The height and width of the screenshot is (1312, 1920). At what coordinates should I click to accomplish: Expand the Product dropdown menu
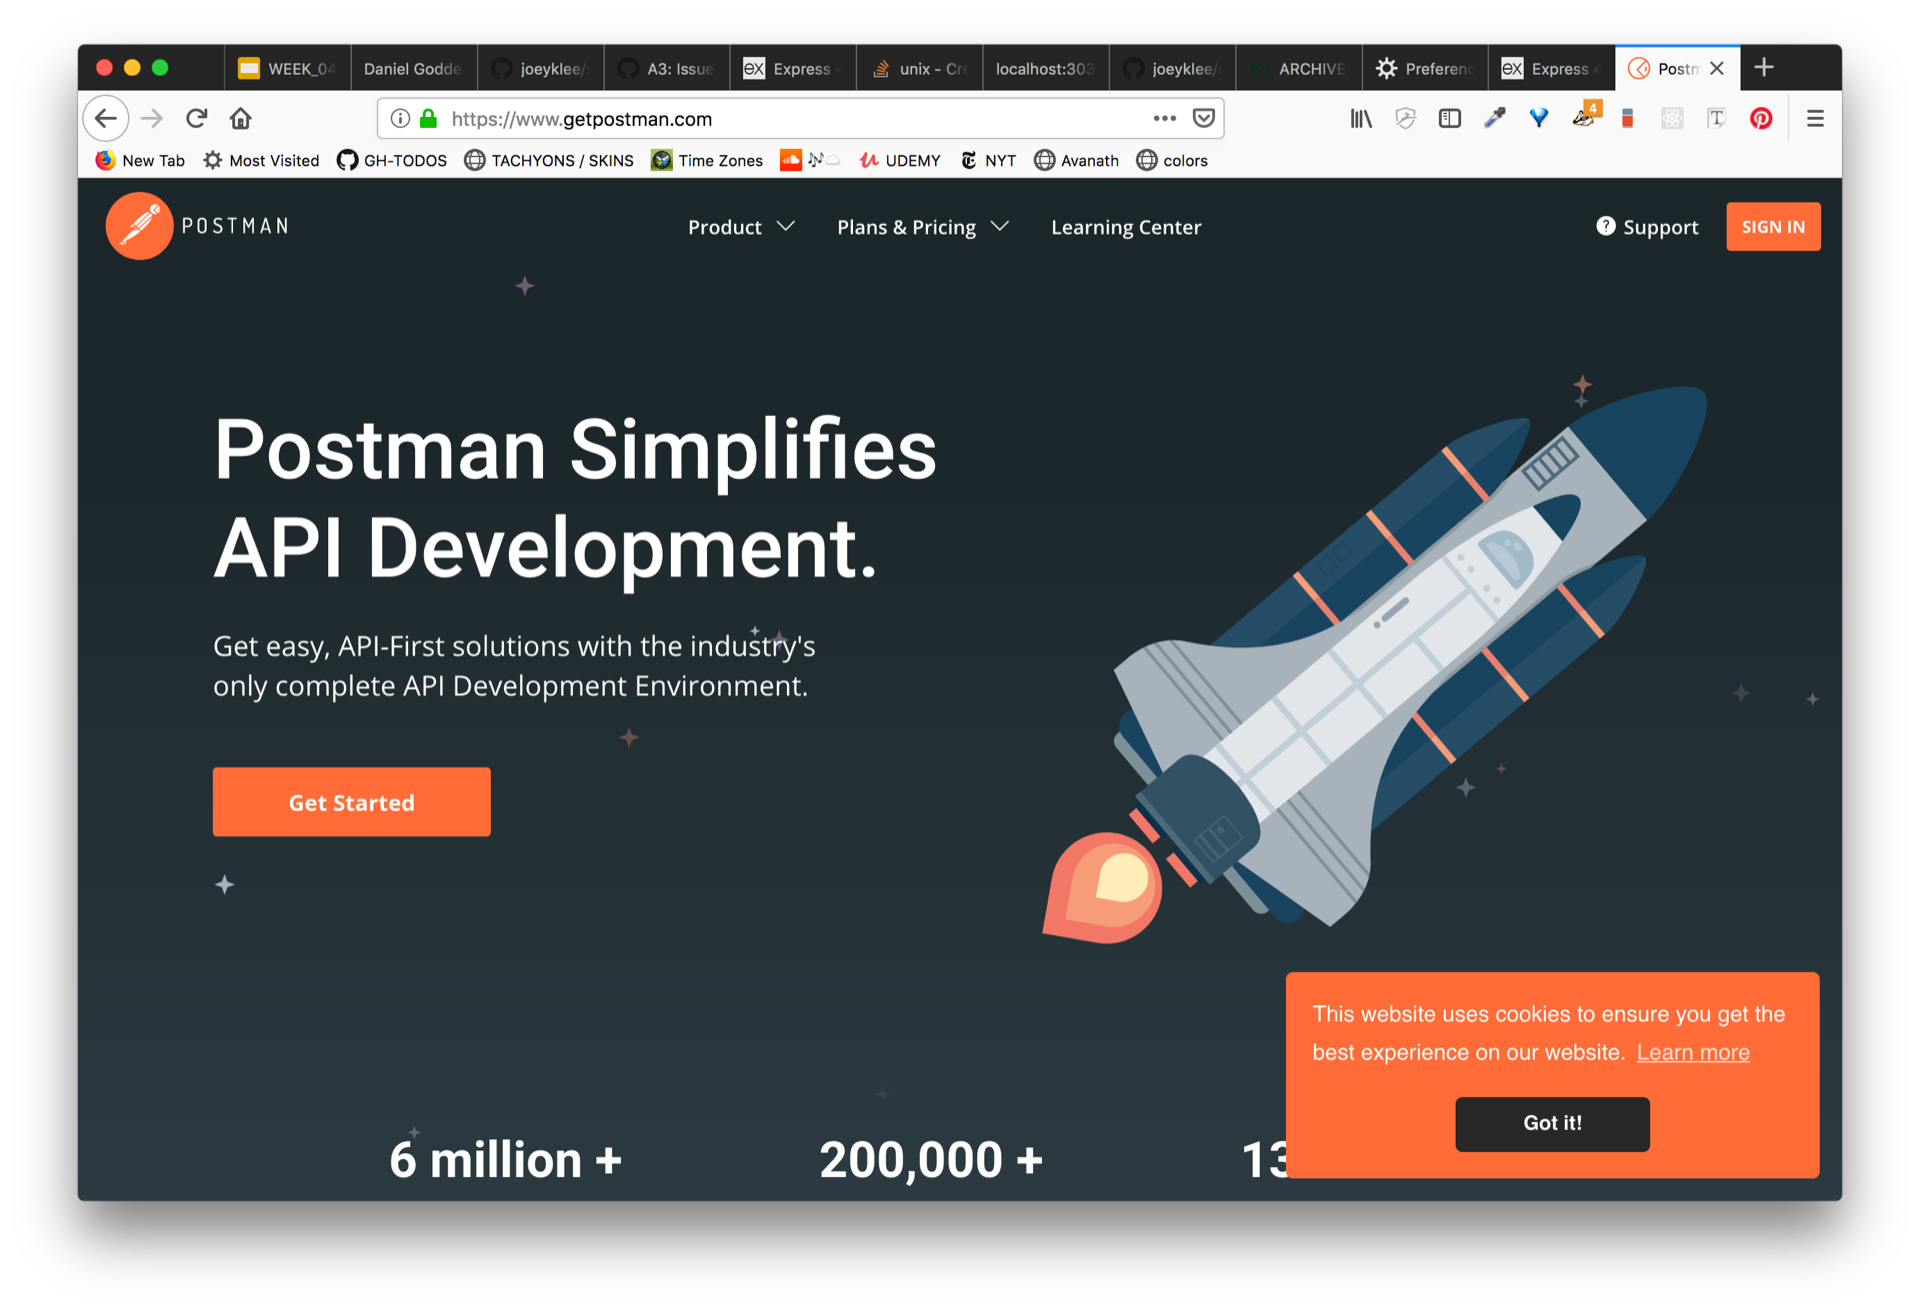click(x=741, y=227)
